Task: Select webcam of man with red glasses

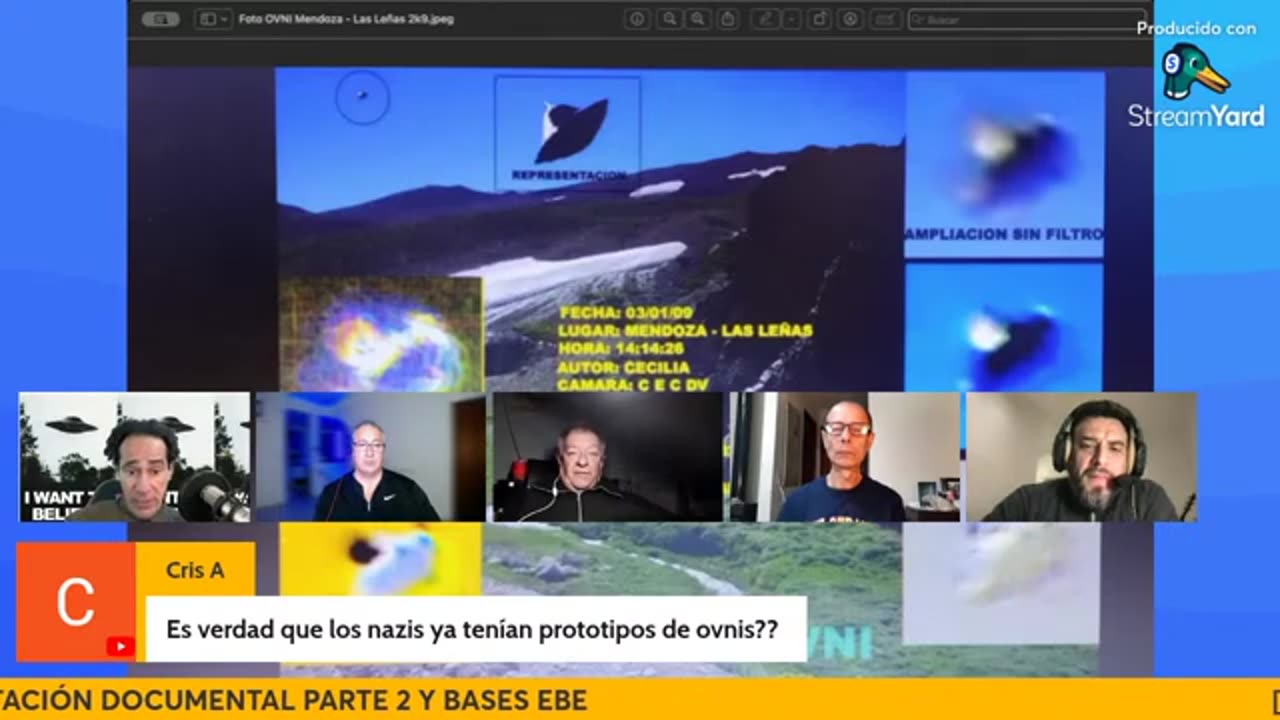Action: pos(844,457)
